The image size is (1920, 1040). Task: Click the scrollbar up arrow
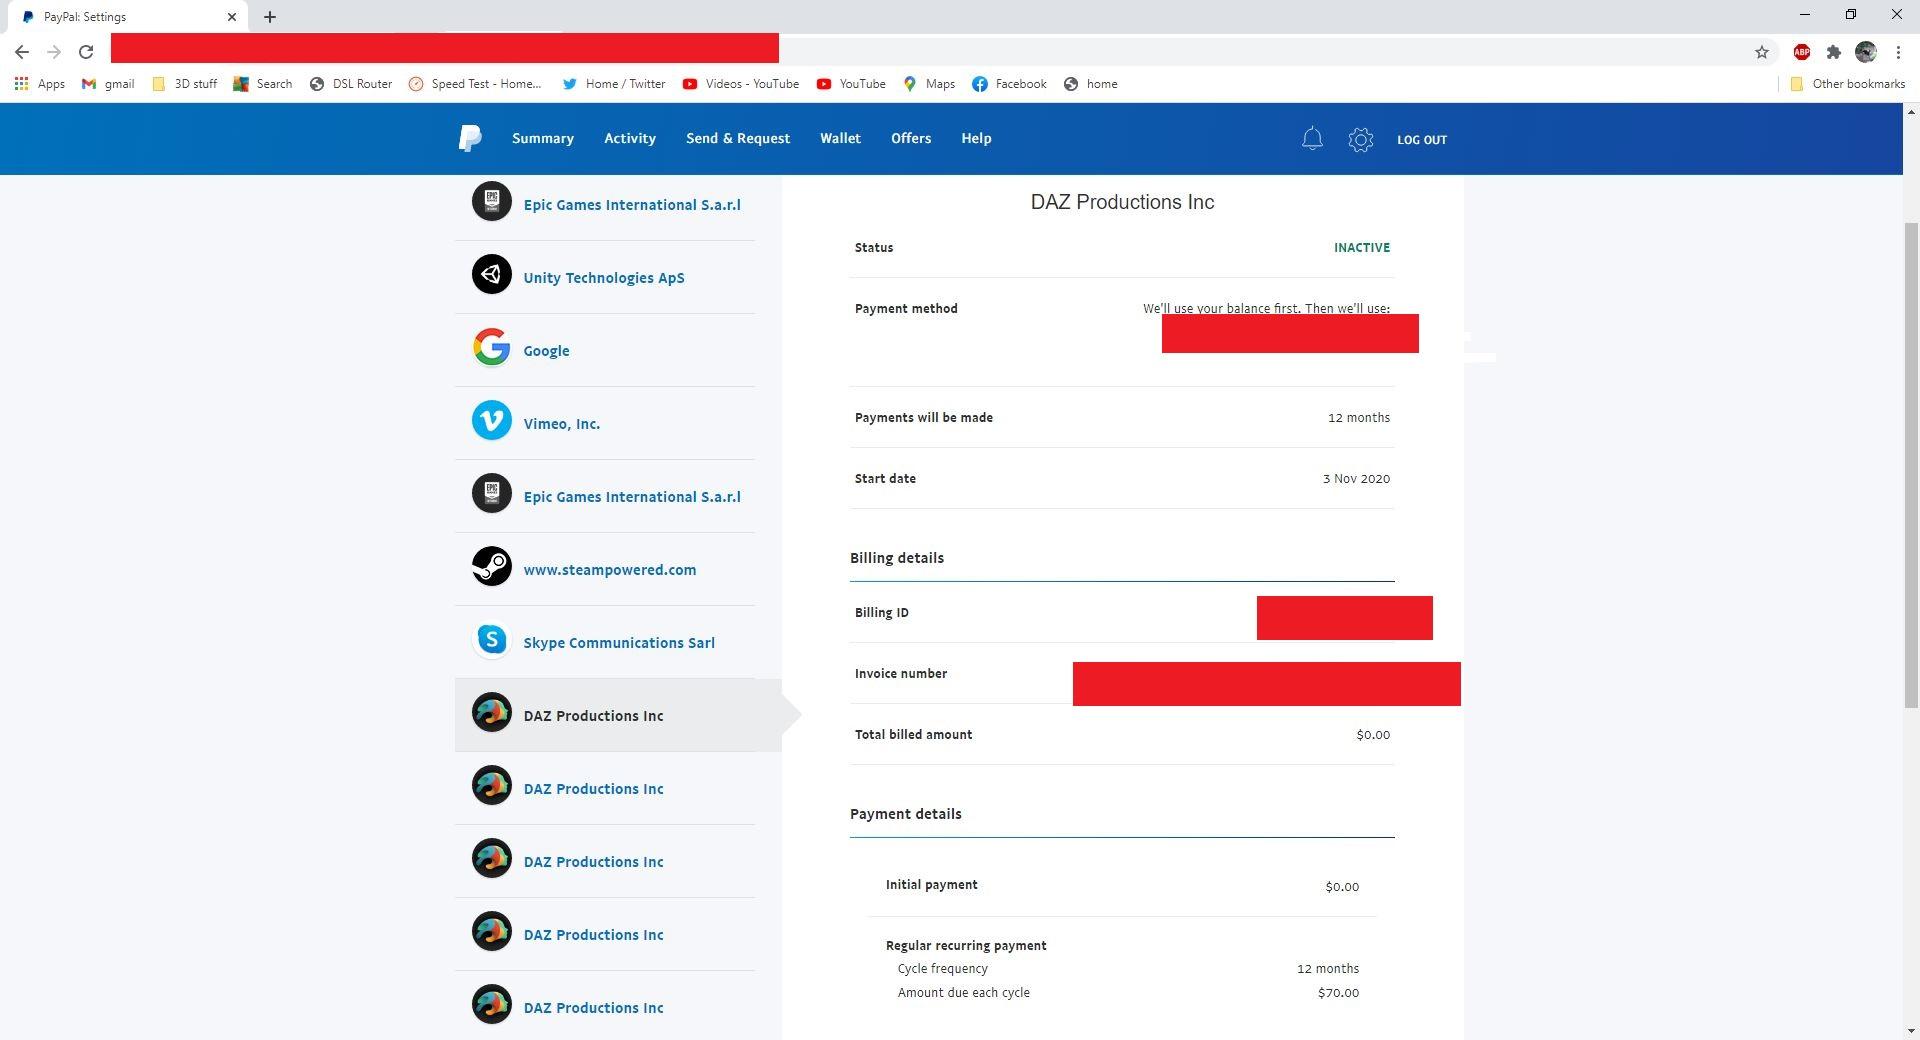coord(1911,111)
